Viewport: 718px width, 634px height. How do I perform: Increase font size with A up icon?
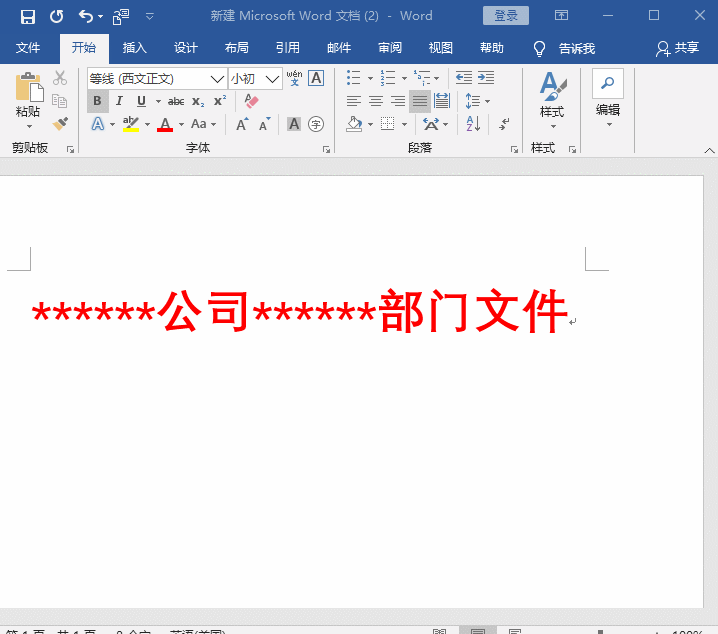click(x=242, y=124)
